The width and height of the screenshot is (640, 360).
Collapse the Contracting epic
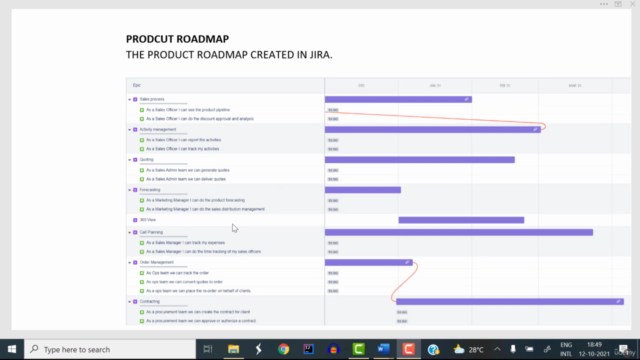[x=130, y=302]
